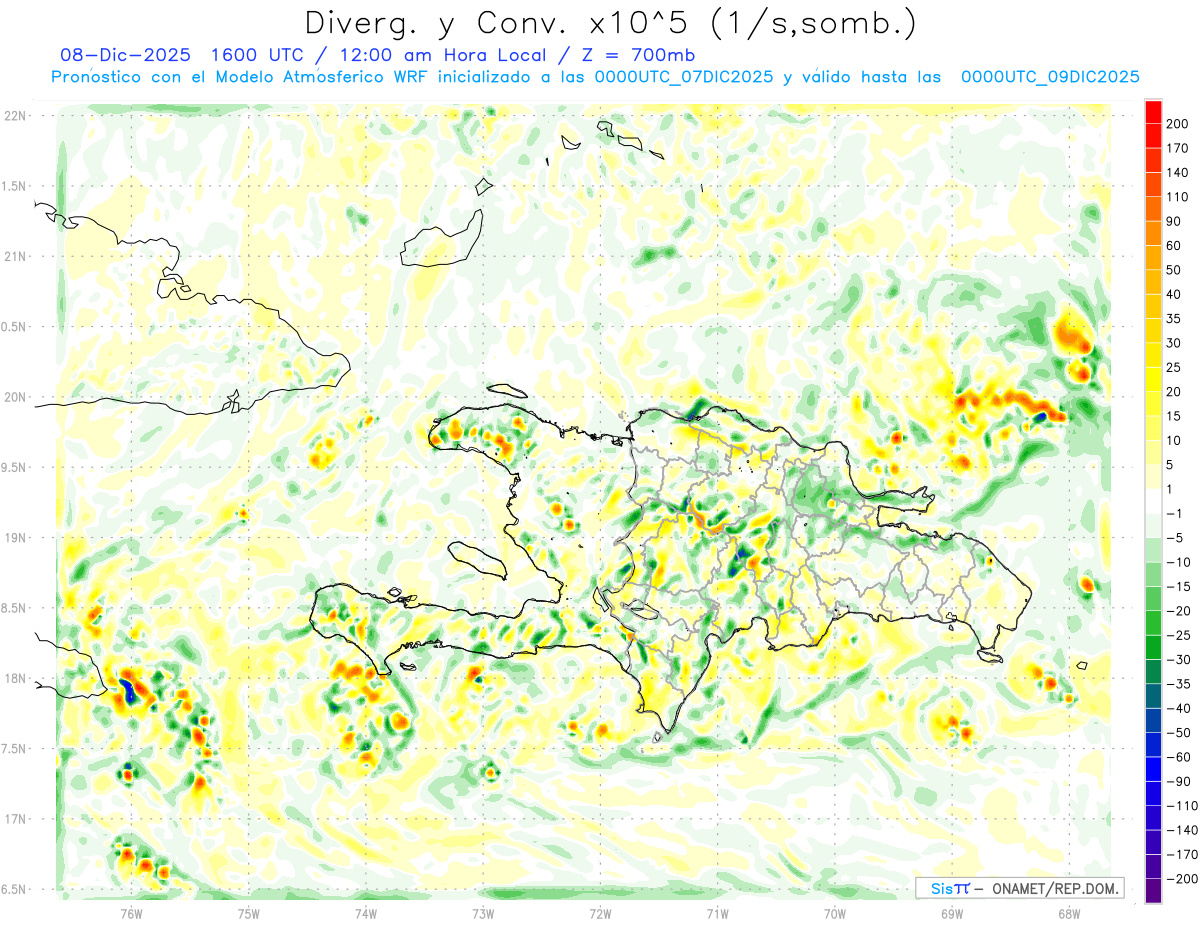
Task: Click the positive '200' colorbar value
Action: (x=1177, y=123)
